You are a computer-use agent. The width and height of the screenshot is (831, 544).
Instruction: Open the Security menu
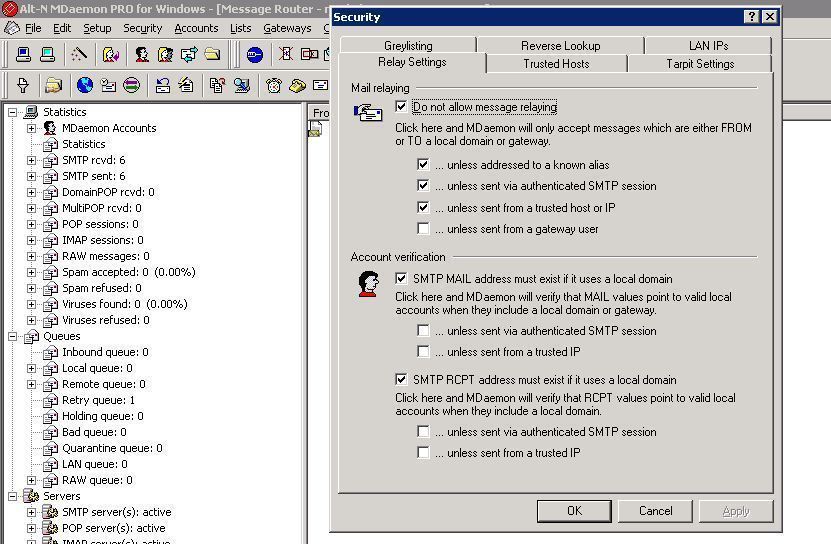click(142, 28)
